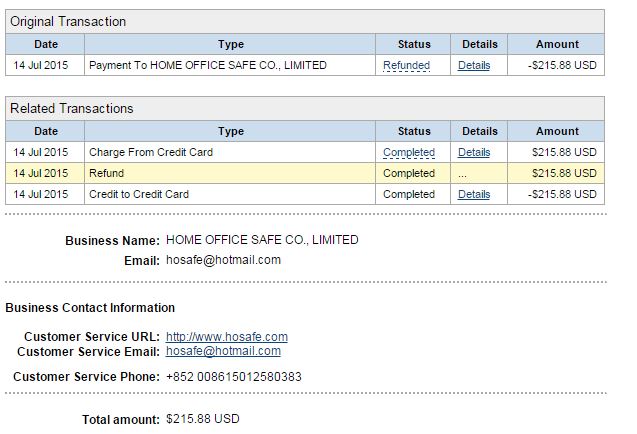Select the Refund type cell in highlighted row
The height and width of the screenshot is (434, 637).
[x=107, y=174]
